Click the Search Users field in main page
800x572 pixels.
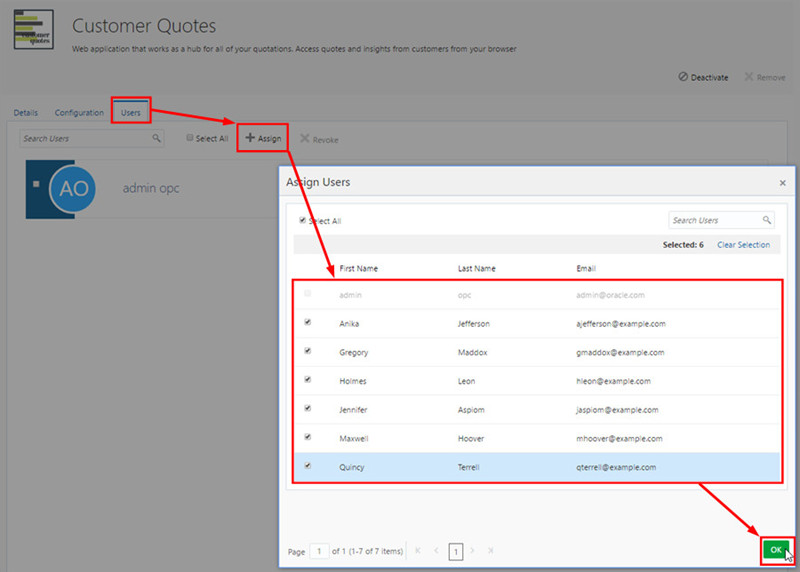click(92, 138)
